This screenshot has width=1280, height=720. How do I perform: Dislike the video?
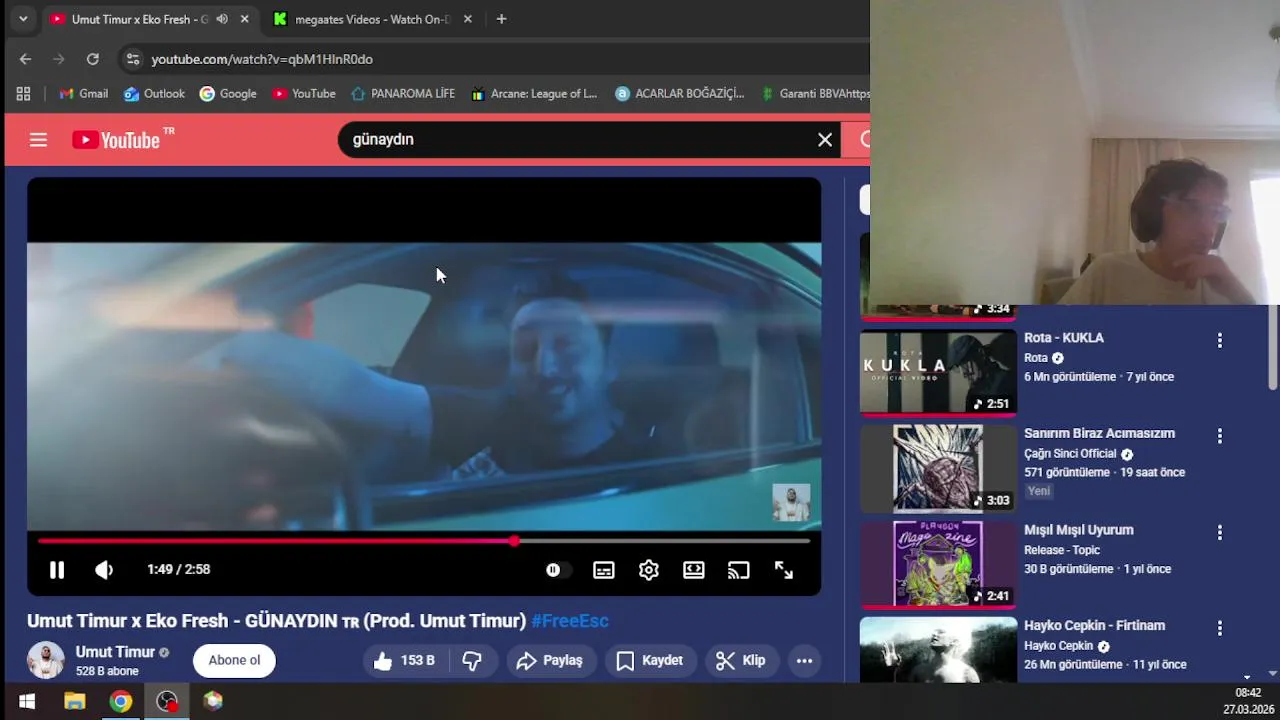(x=472, y=660)
